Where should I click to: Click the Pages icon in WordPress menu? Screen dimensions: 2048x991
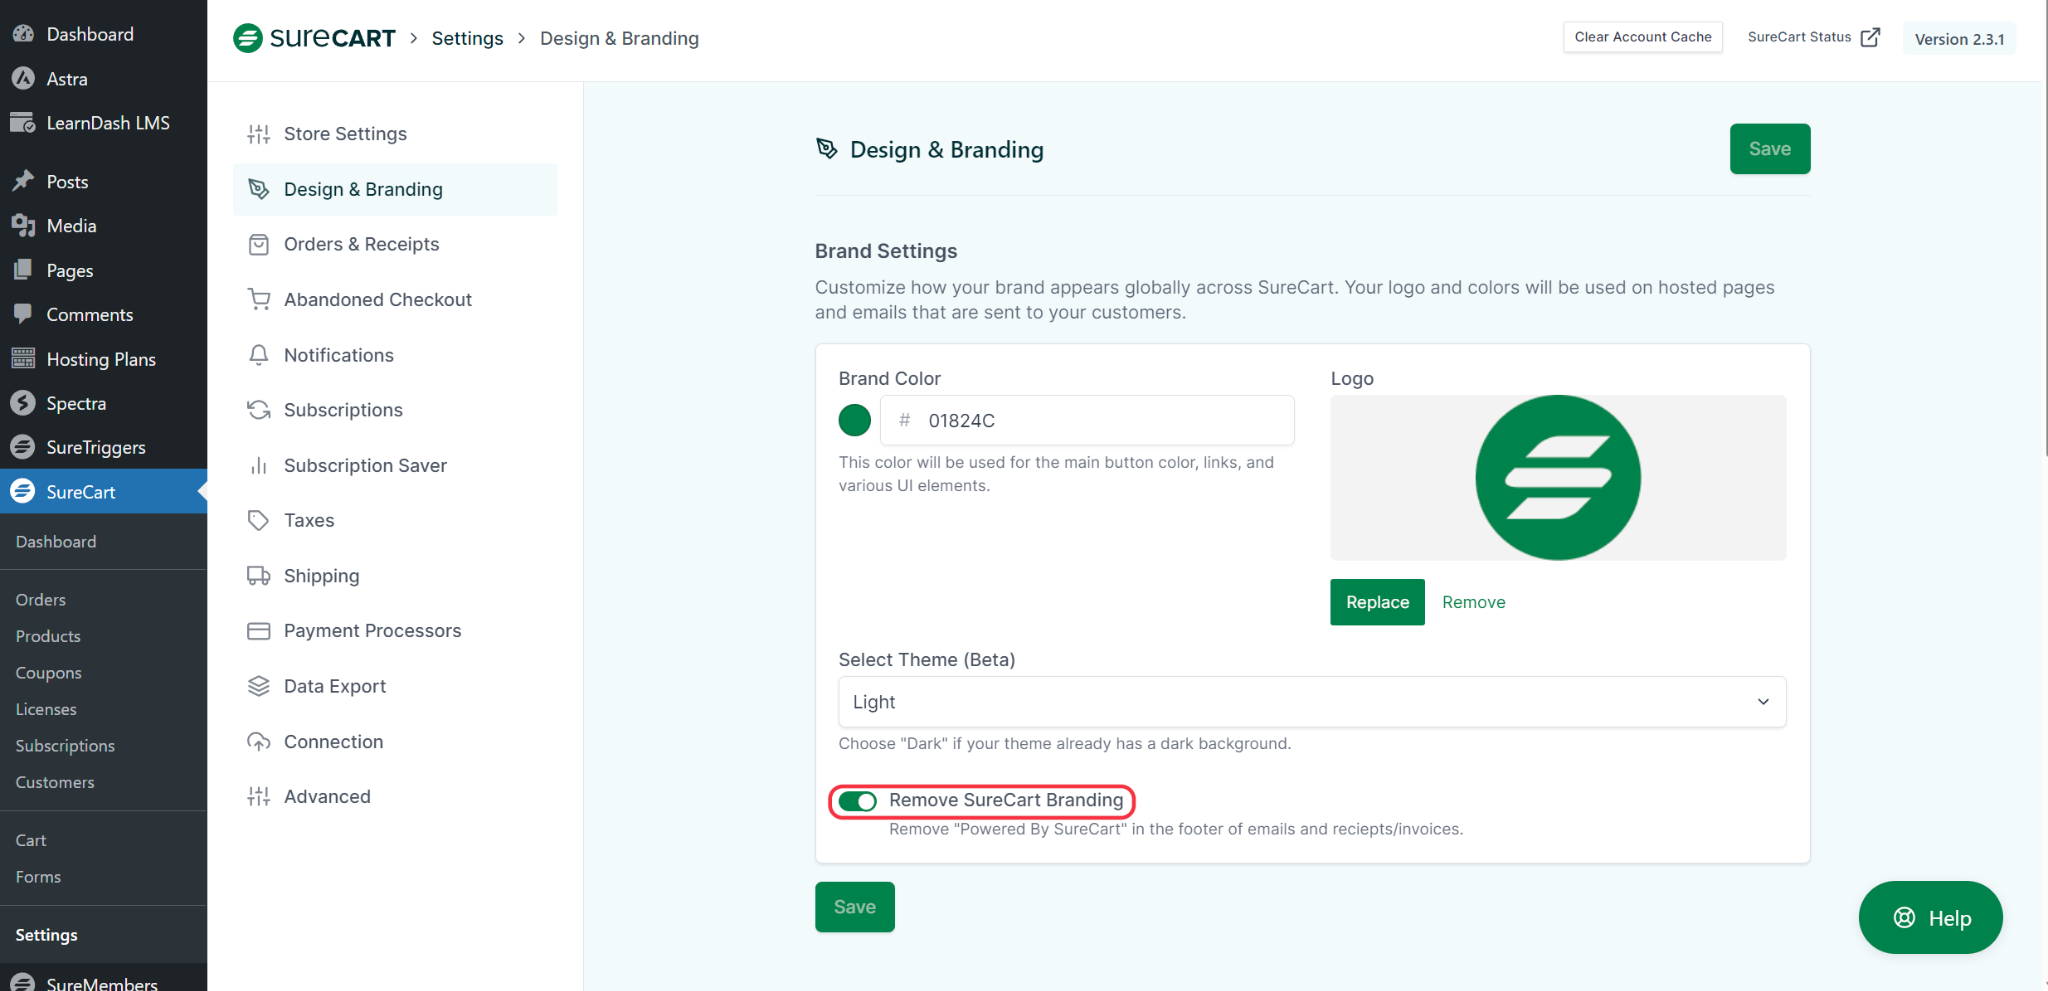(x=23, y=270)
